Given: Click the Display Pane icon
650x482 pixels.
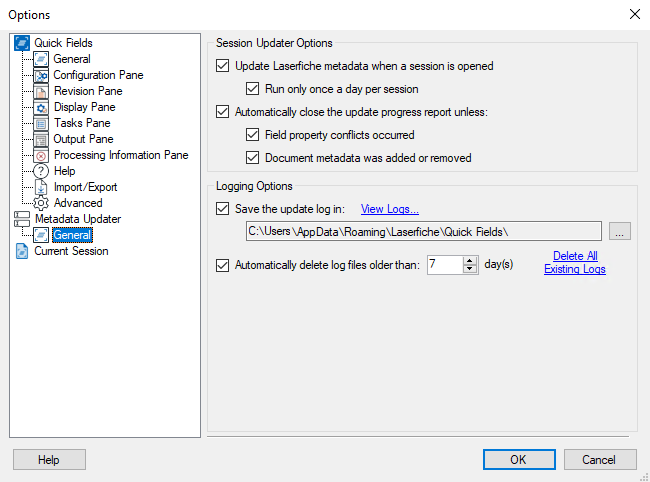Looking at the screenshot, I should click(x=41, y=107).
